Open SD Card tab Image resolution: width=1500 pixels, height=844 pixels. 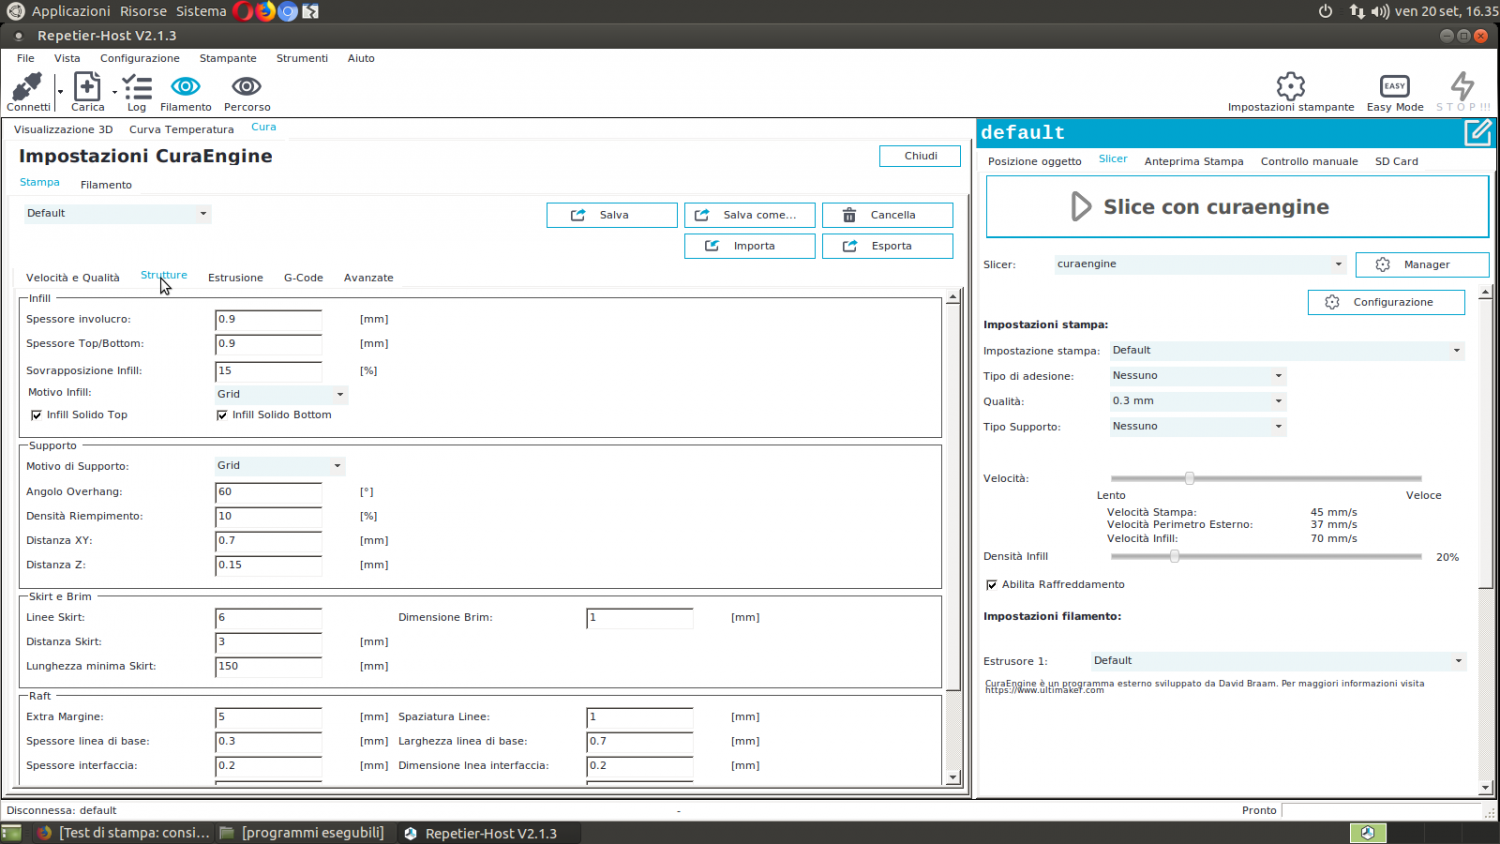click(1396, 162)
